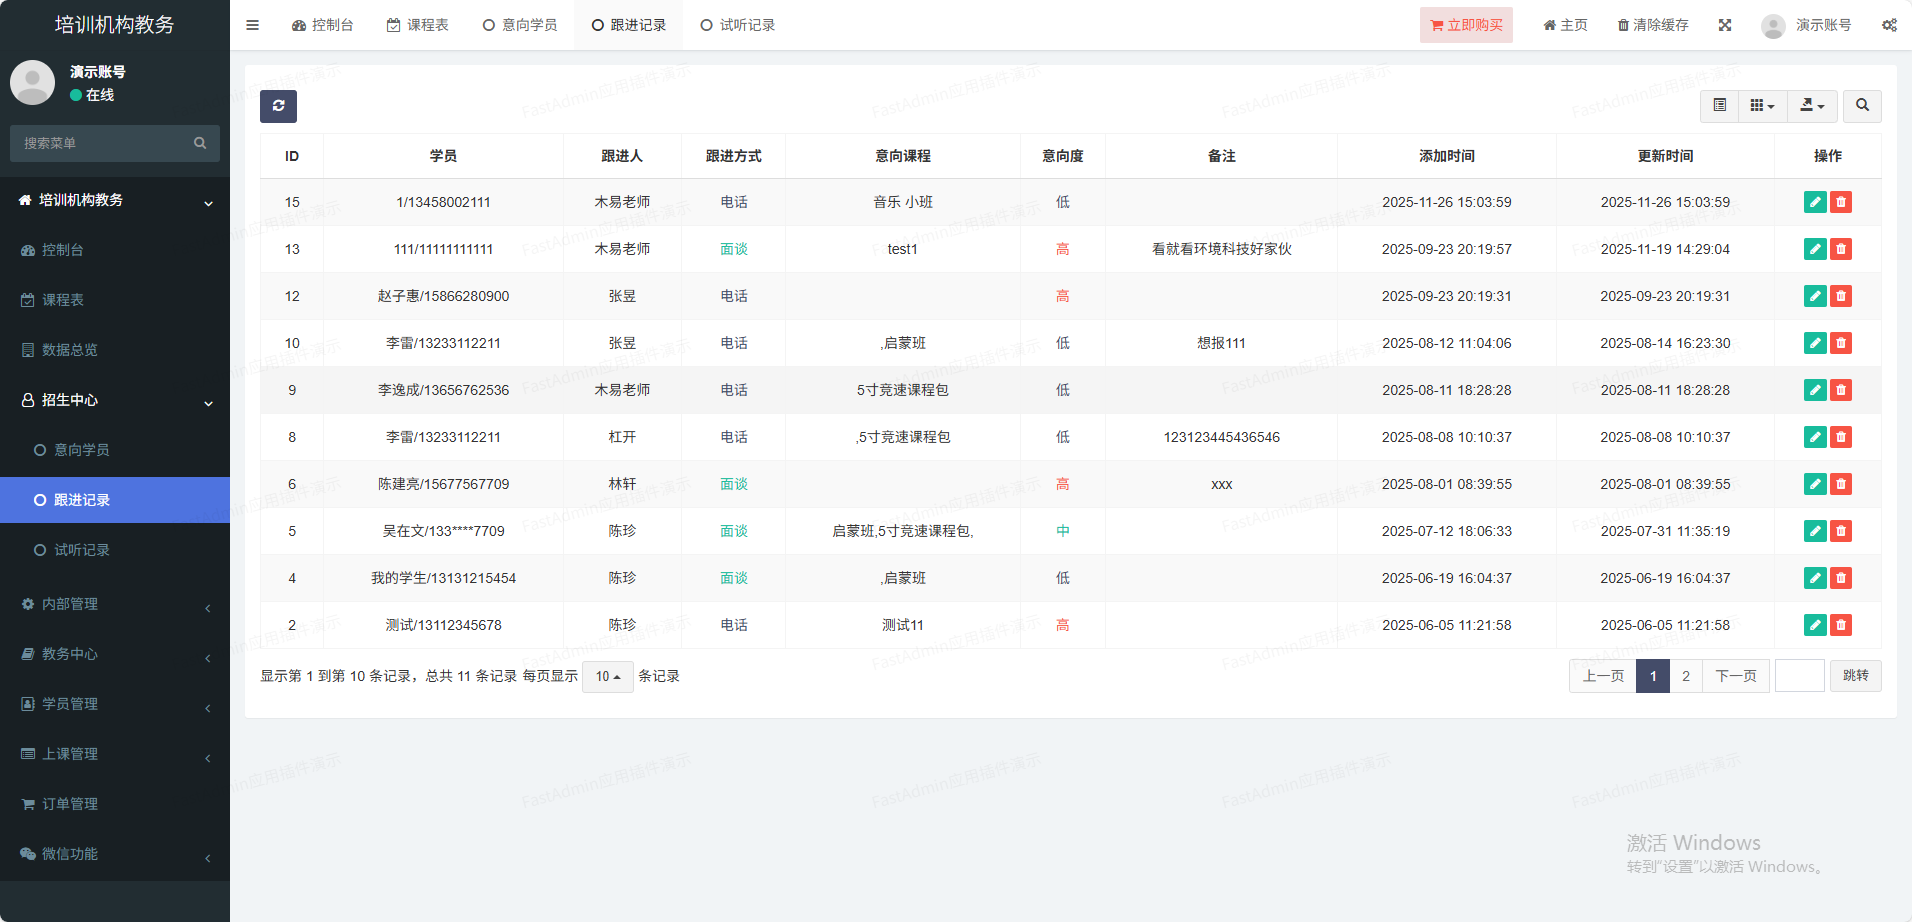Viewport: 1912px width, 922px height.
Task: Go to page 2 of records
Action: (x=1685, y=677)
